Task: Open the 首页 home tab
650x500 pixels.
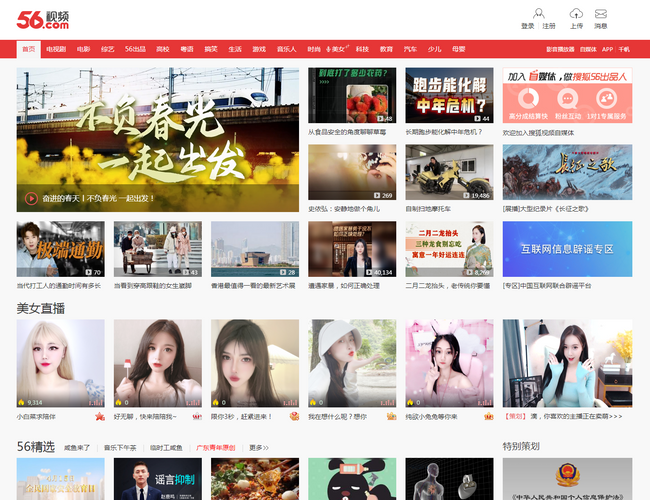Action: (x=28, y=48)
